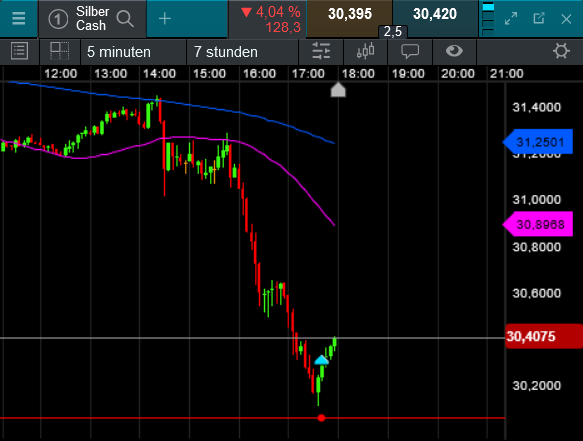The width and height of the screenshot is (583, 441).
Task: Click the blue 31,2501 moving average label
Action: click(538, 142)
